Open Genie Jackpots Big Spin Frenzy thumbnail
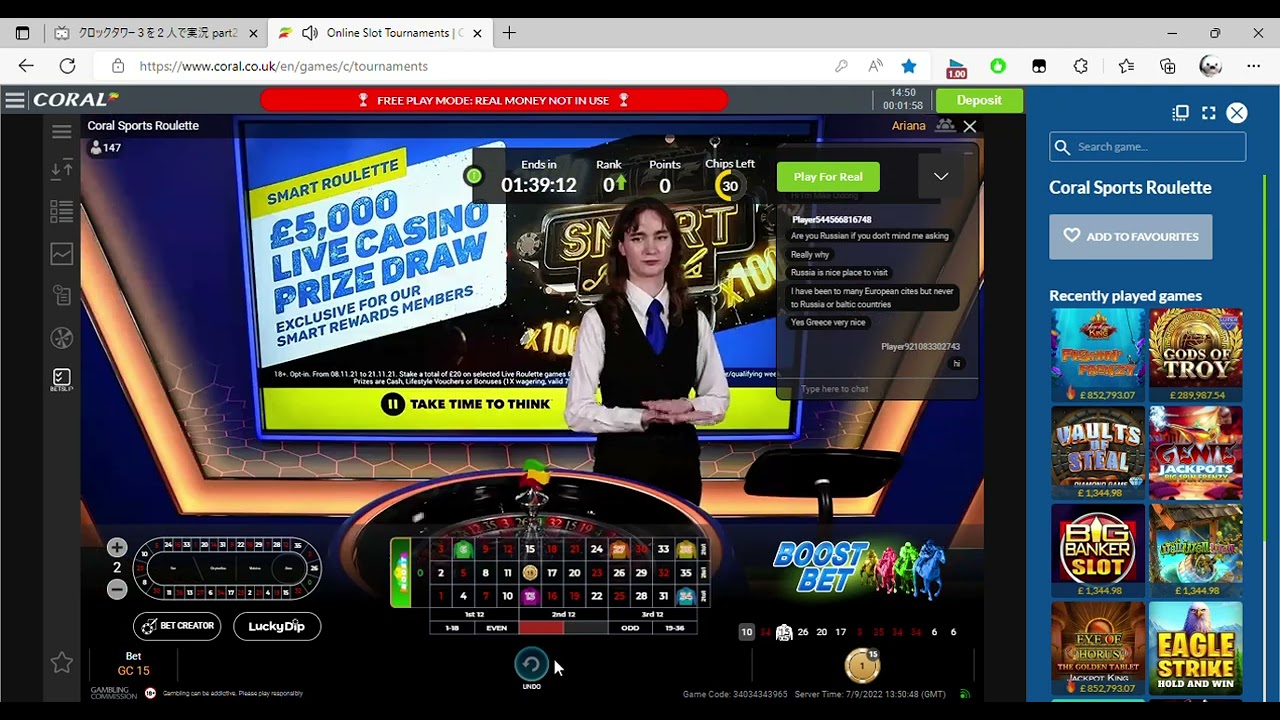Viewport: 1280px width, 720px height. point(1196,453)
